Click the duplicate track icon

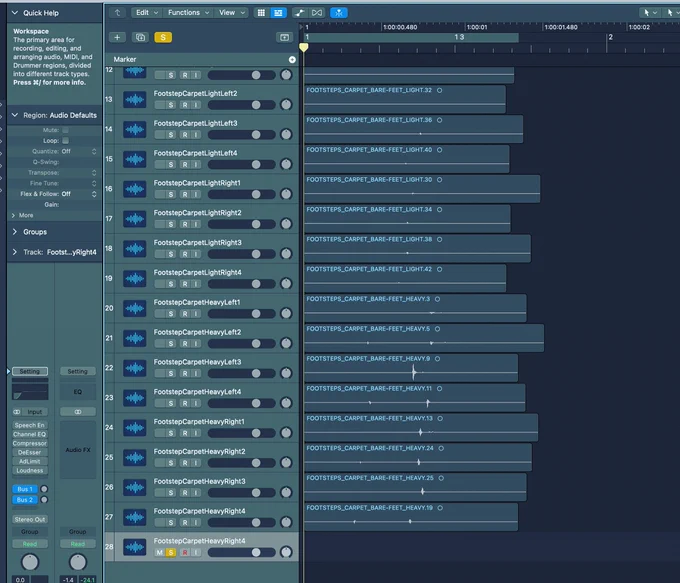(x=140, y=37)
